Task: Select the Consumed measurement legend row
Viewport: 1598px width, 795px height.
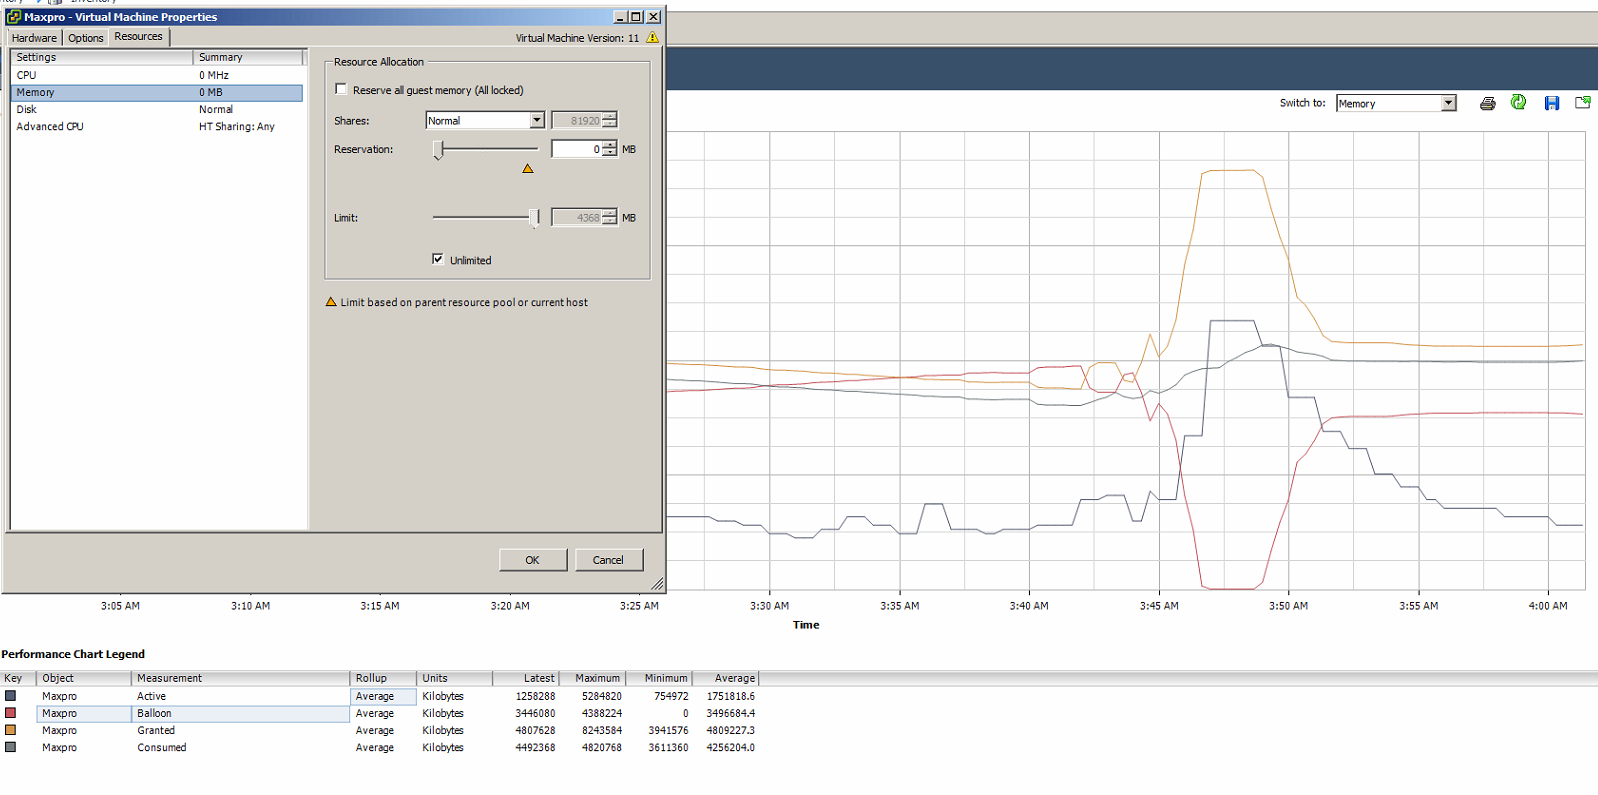Action: (x=380, y=747)
